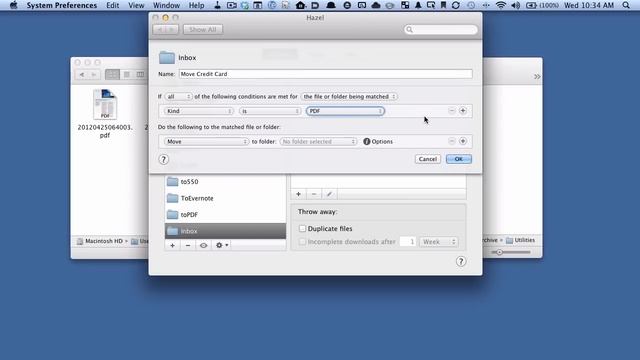Add a new rule with the plus under rules list
Screen dimensions: 640x360
[x=298, y=194]
